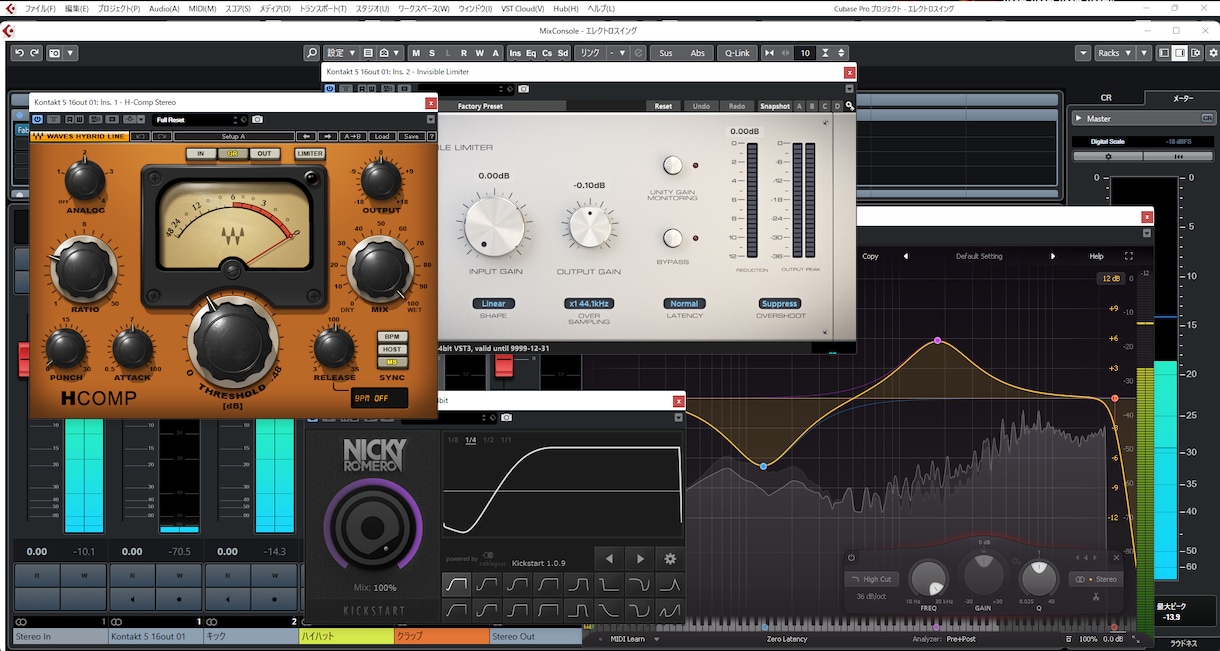Go to previous Kickstart preset arrow
The image size is (1220, 651).
tap(609, 559)
